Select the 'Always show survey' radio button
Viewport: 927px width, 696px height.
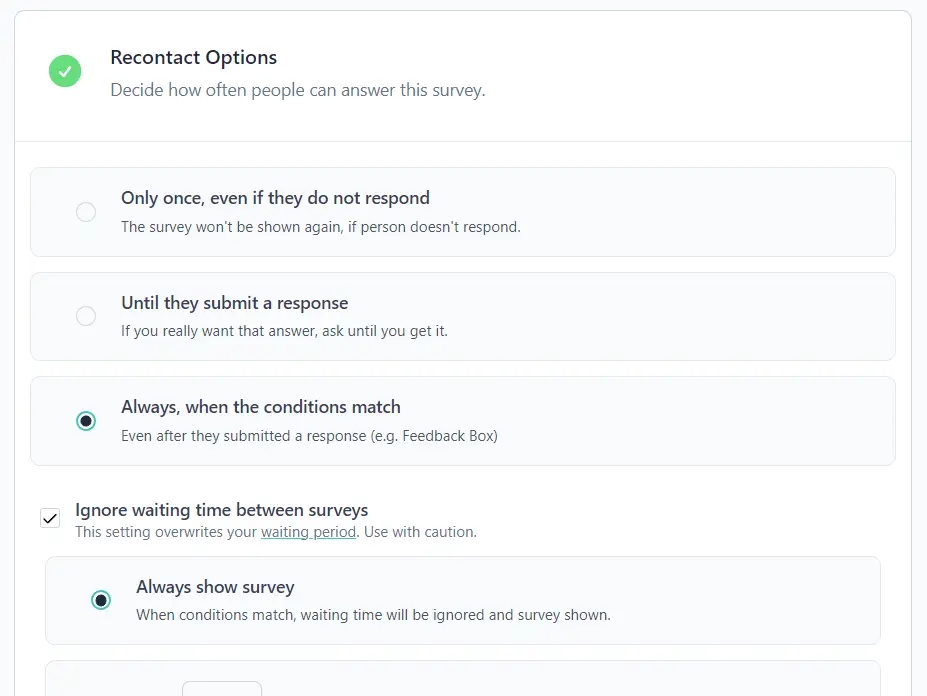point(101,600)
